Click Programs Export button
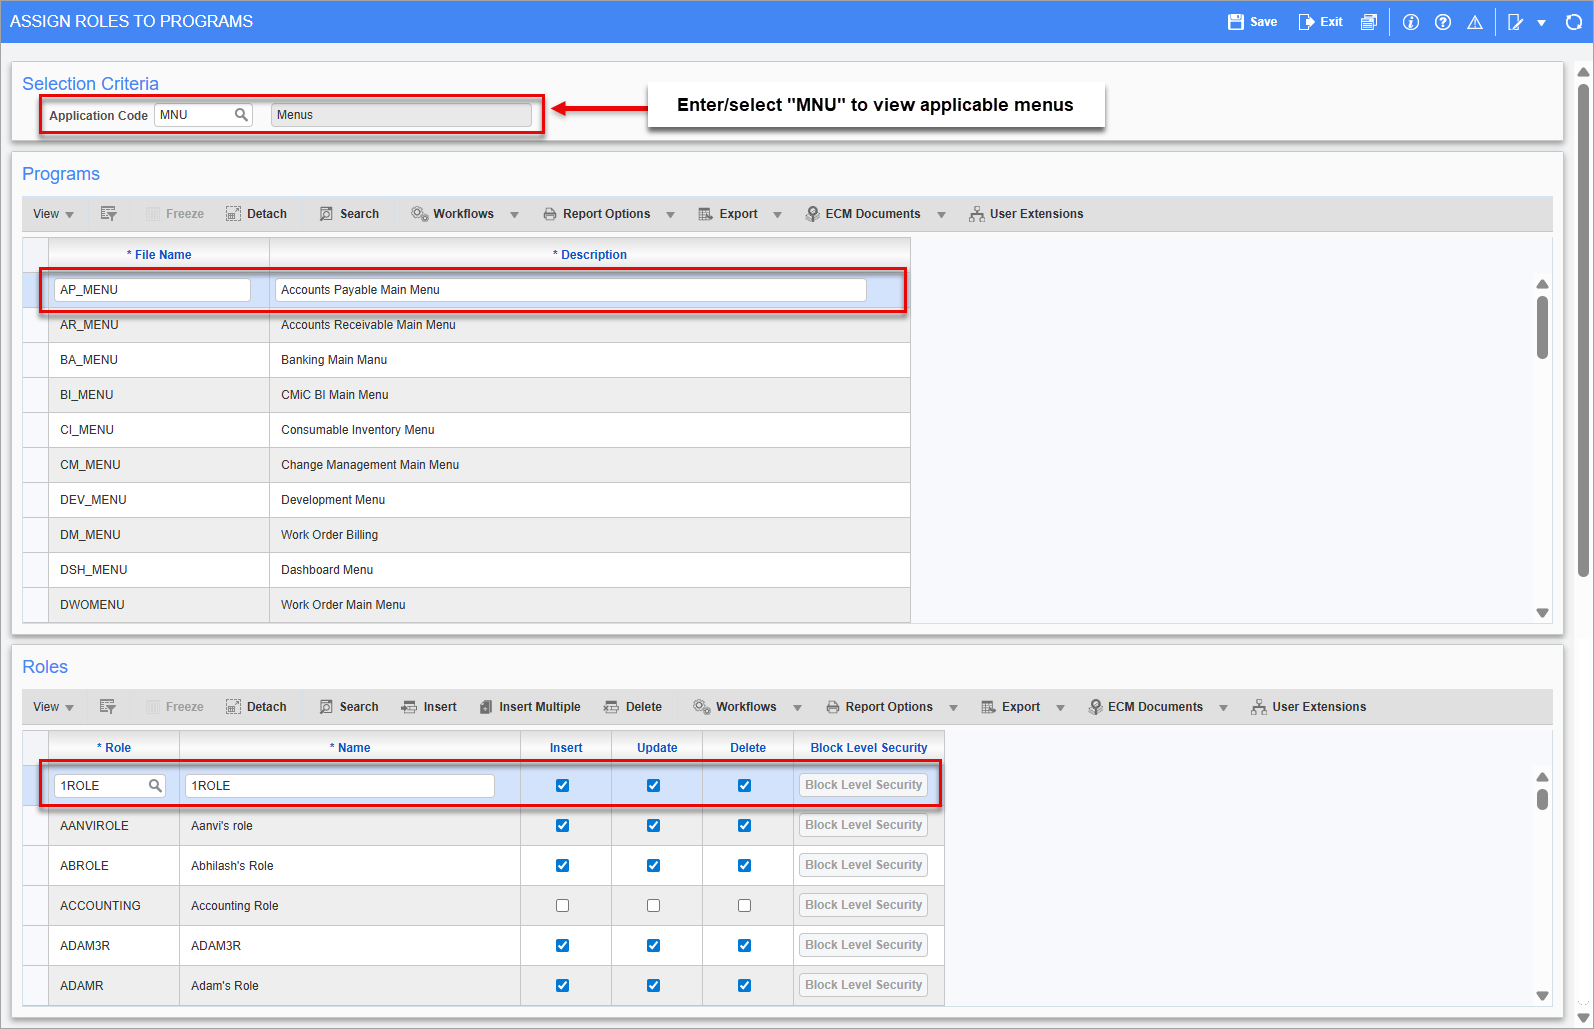 coord(728,214)
